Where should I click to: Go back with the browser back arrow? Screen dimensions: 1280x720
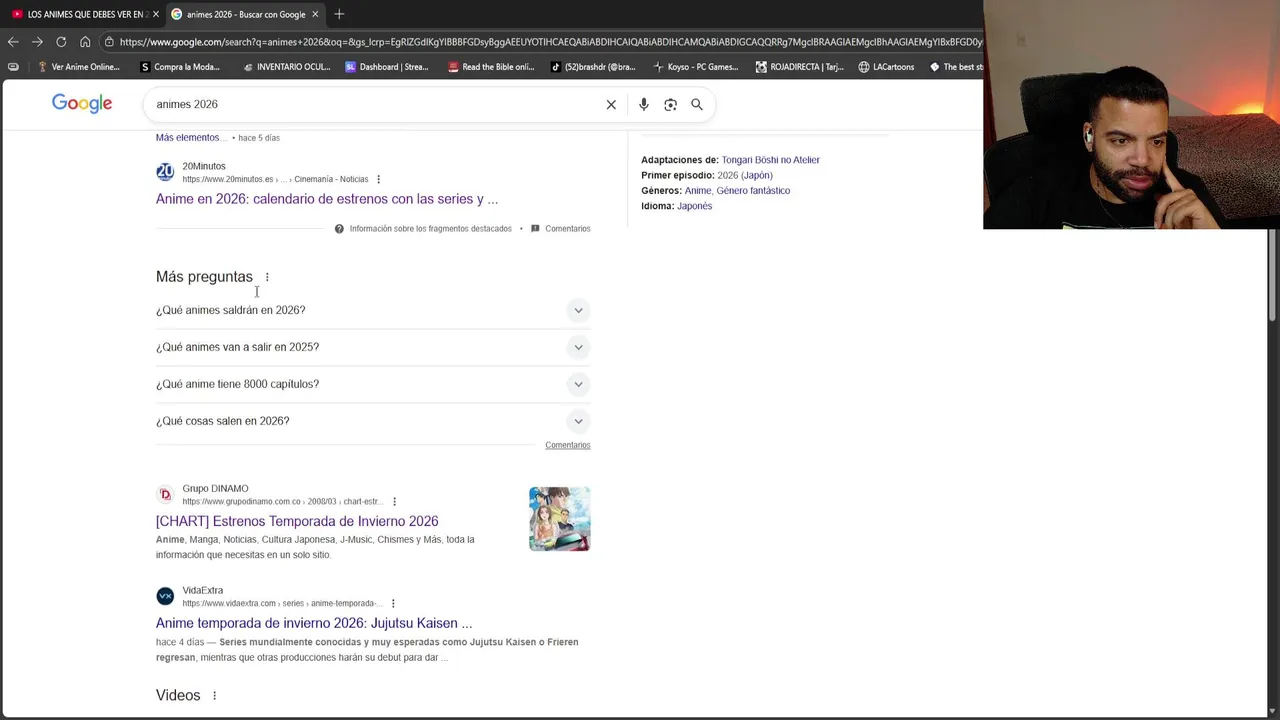pyautogui.click(x=13, y=42)
